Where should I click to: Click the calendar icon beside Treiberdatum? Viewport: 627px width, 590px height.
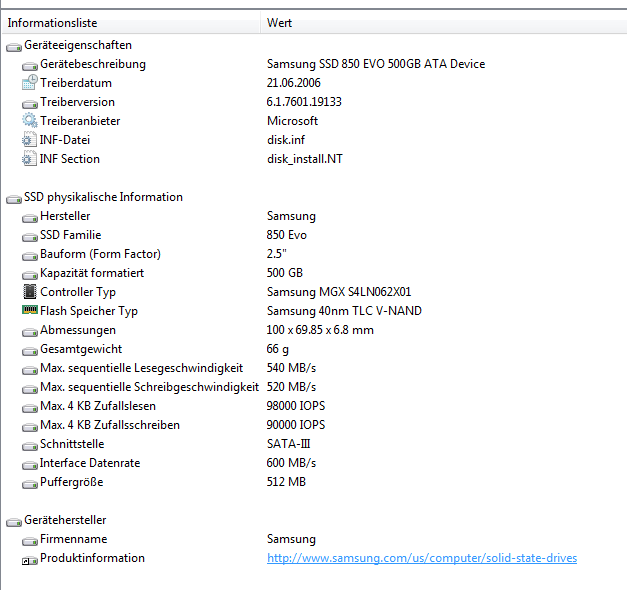click(30, 82)
